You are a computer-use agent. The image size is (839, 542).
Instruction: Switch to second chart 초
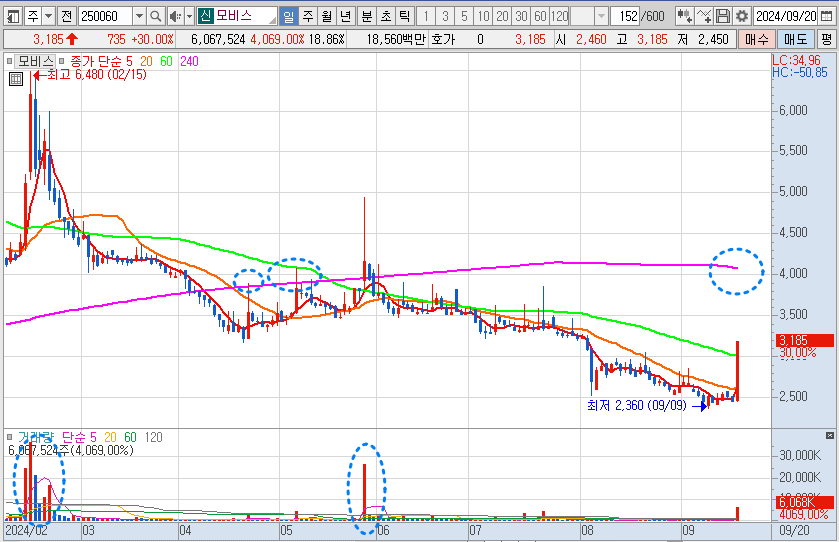386,17
